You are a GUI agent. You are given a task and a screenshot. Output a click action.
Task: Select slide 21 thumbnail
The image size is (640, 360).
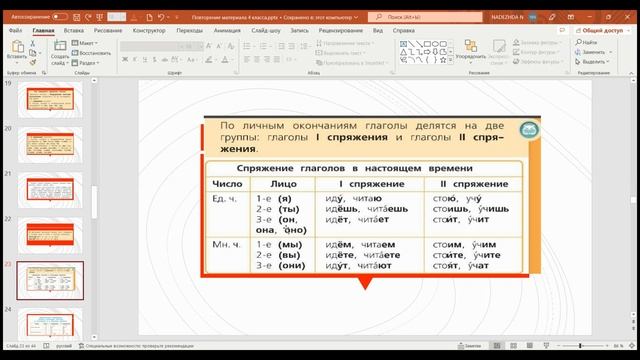tap(50, 190)
